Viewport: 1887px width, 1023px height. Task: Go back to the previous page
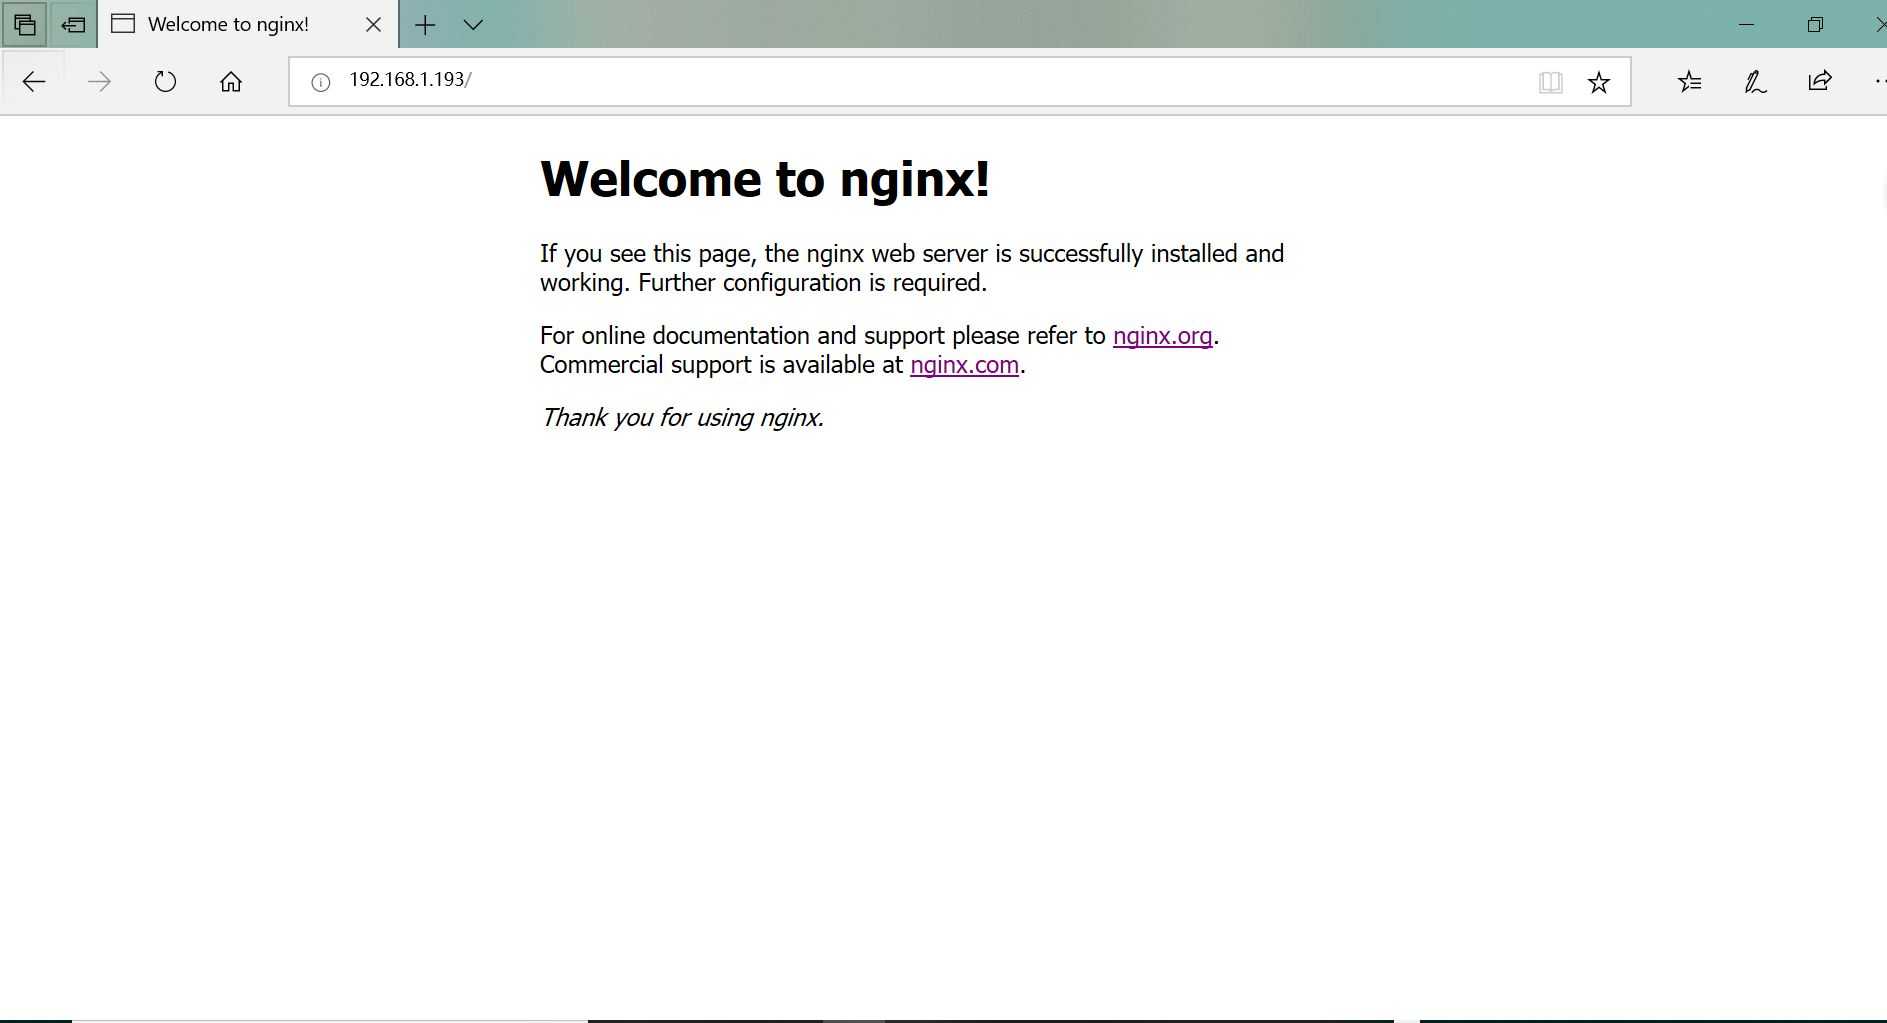pos(33,81)
